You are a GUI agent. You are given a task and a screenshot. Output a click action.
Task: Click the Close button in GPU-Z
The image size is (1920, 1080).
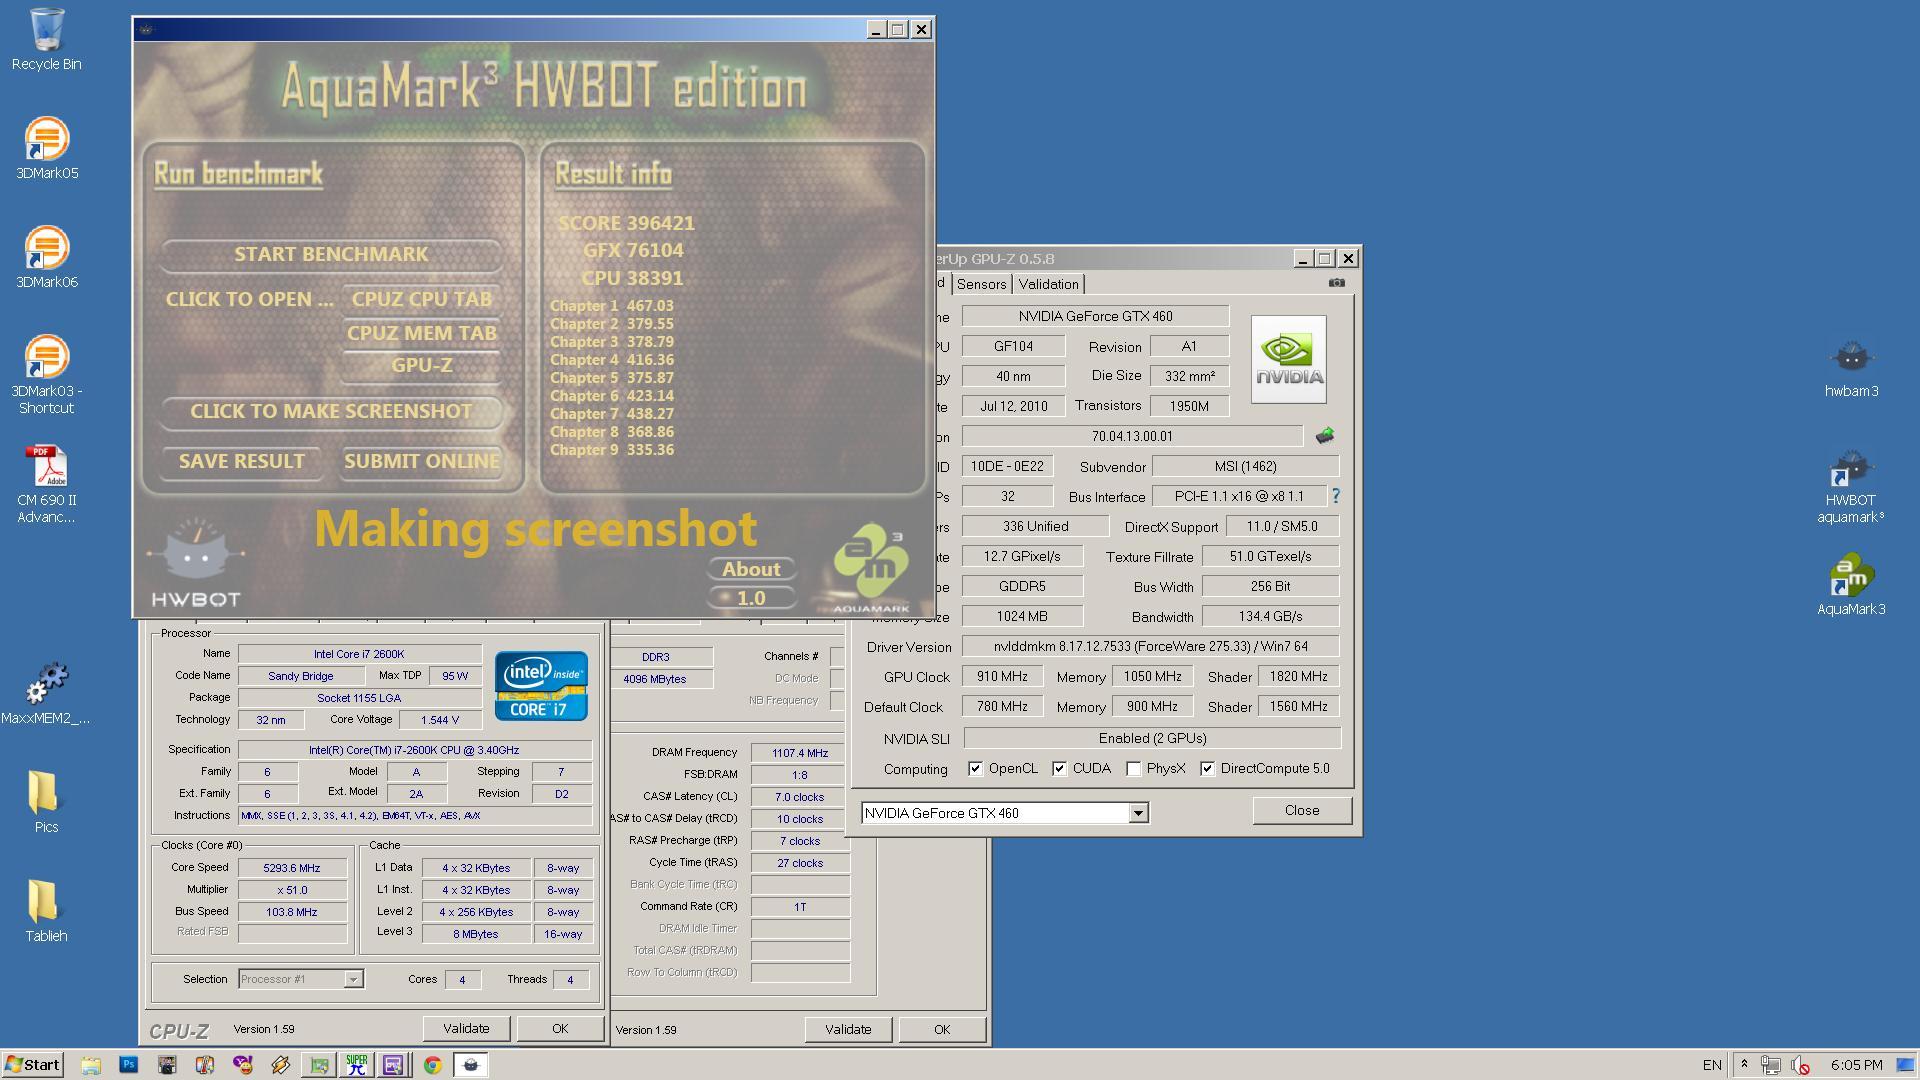pos(1302,810)
